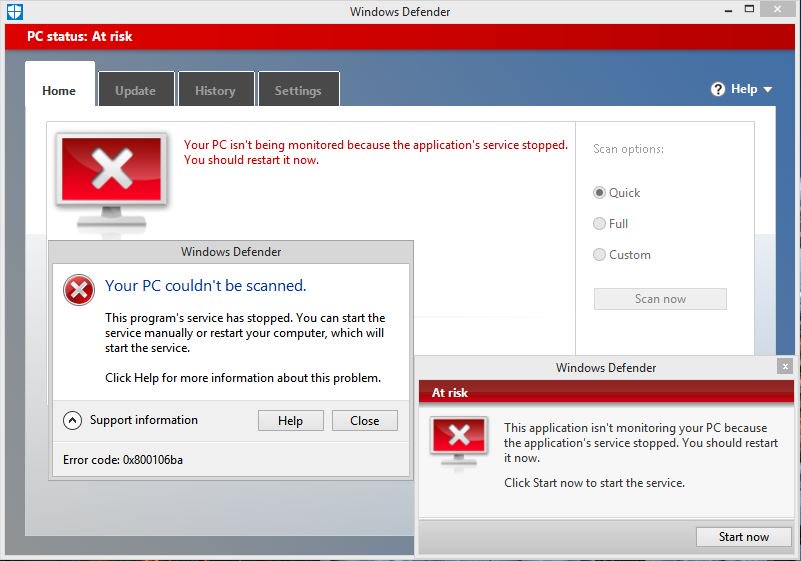Click 'Click Help for more information' text
Viewport: 801px width, 561px height.
[x=243, y=378]
